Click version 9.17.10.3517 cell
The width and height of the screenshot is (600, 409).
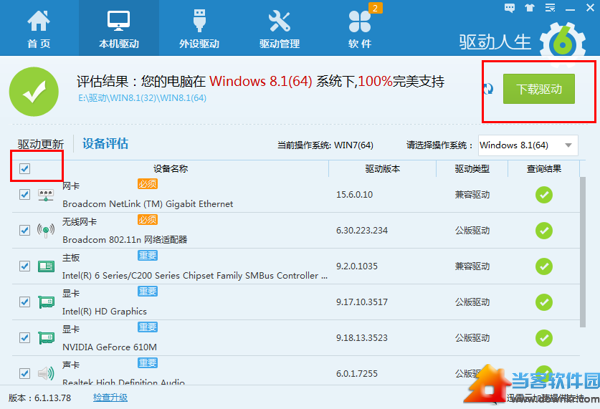[362, 302]
